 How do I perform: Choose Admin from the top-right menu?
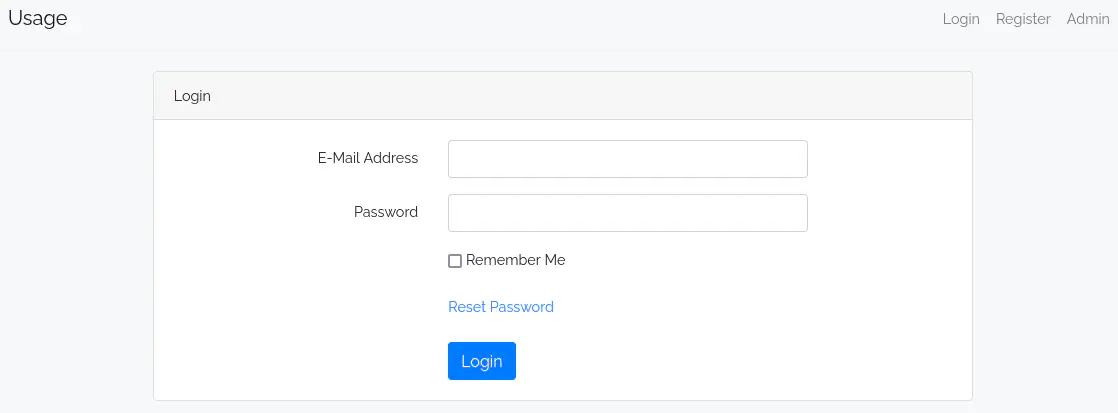point(1087,19)
